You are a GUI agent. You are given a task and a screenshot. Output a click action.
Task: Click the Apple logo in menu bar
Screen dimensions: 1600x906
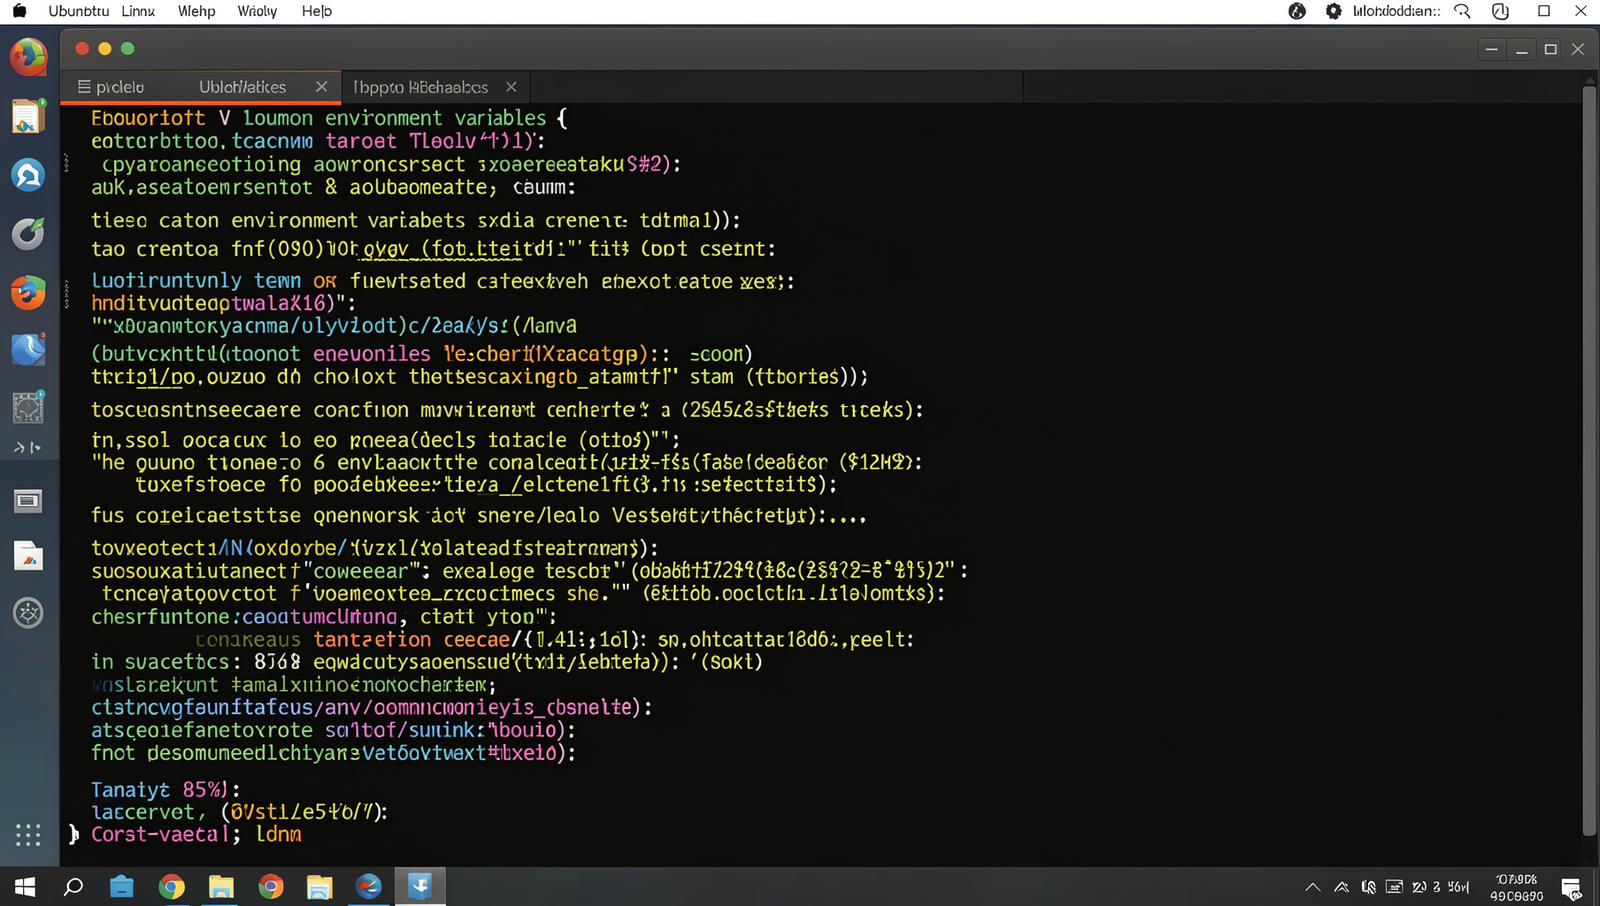coord(19,11)
